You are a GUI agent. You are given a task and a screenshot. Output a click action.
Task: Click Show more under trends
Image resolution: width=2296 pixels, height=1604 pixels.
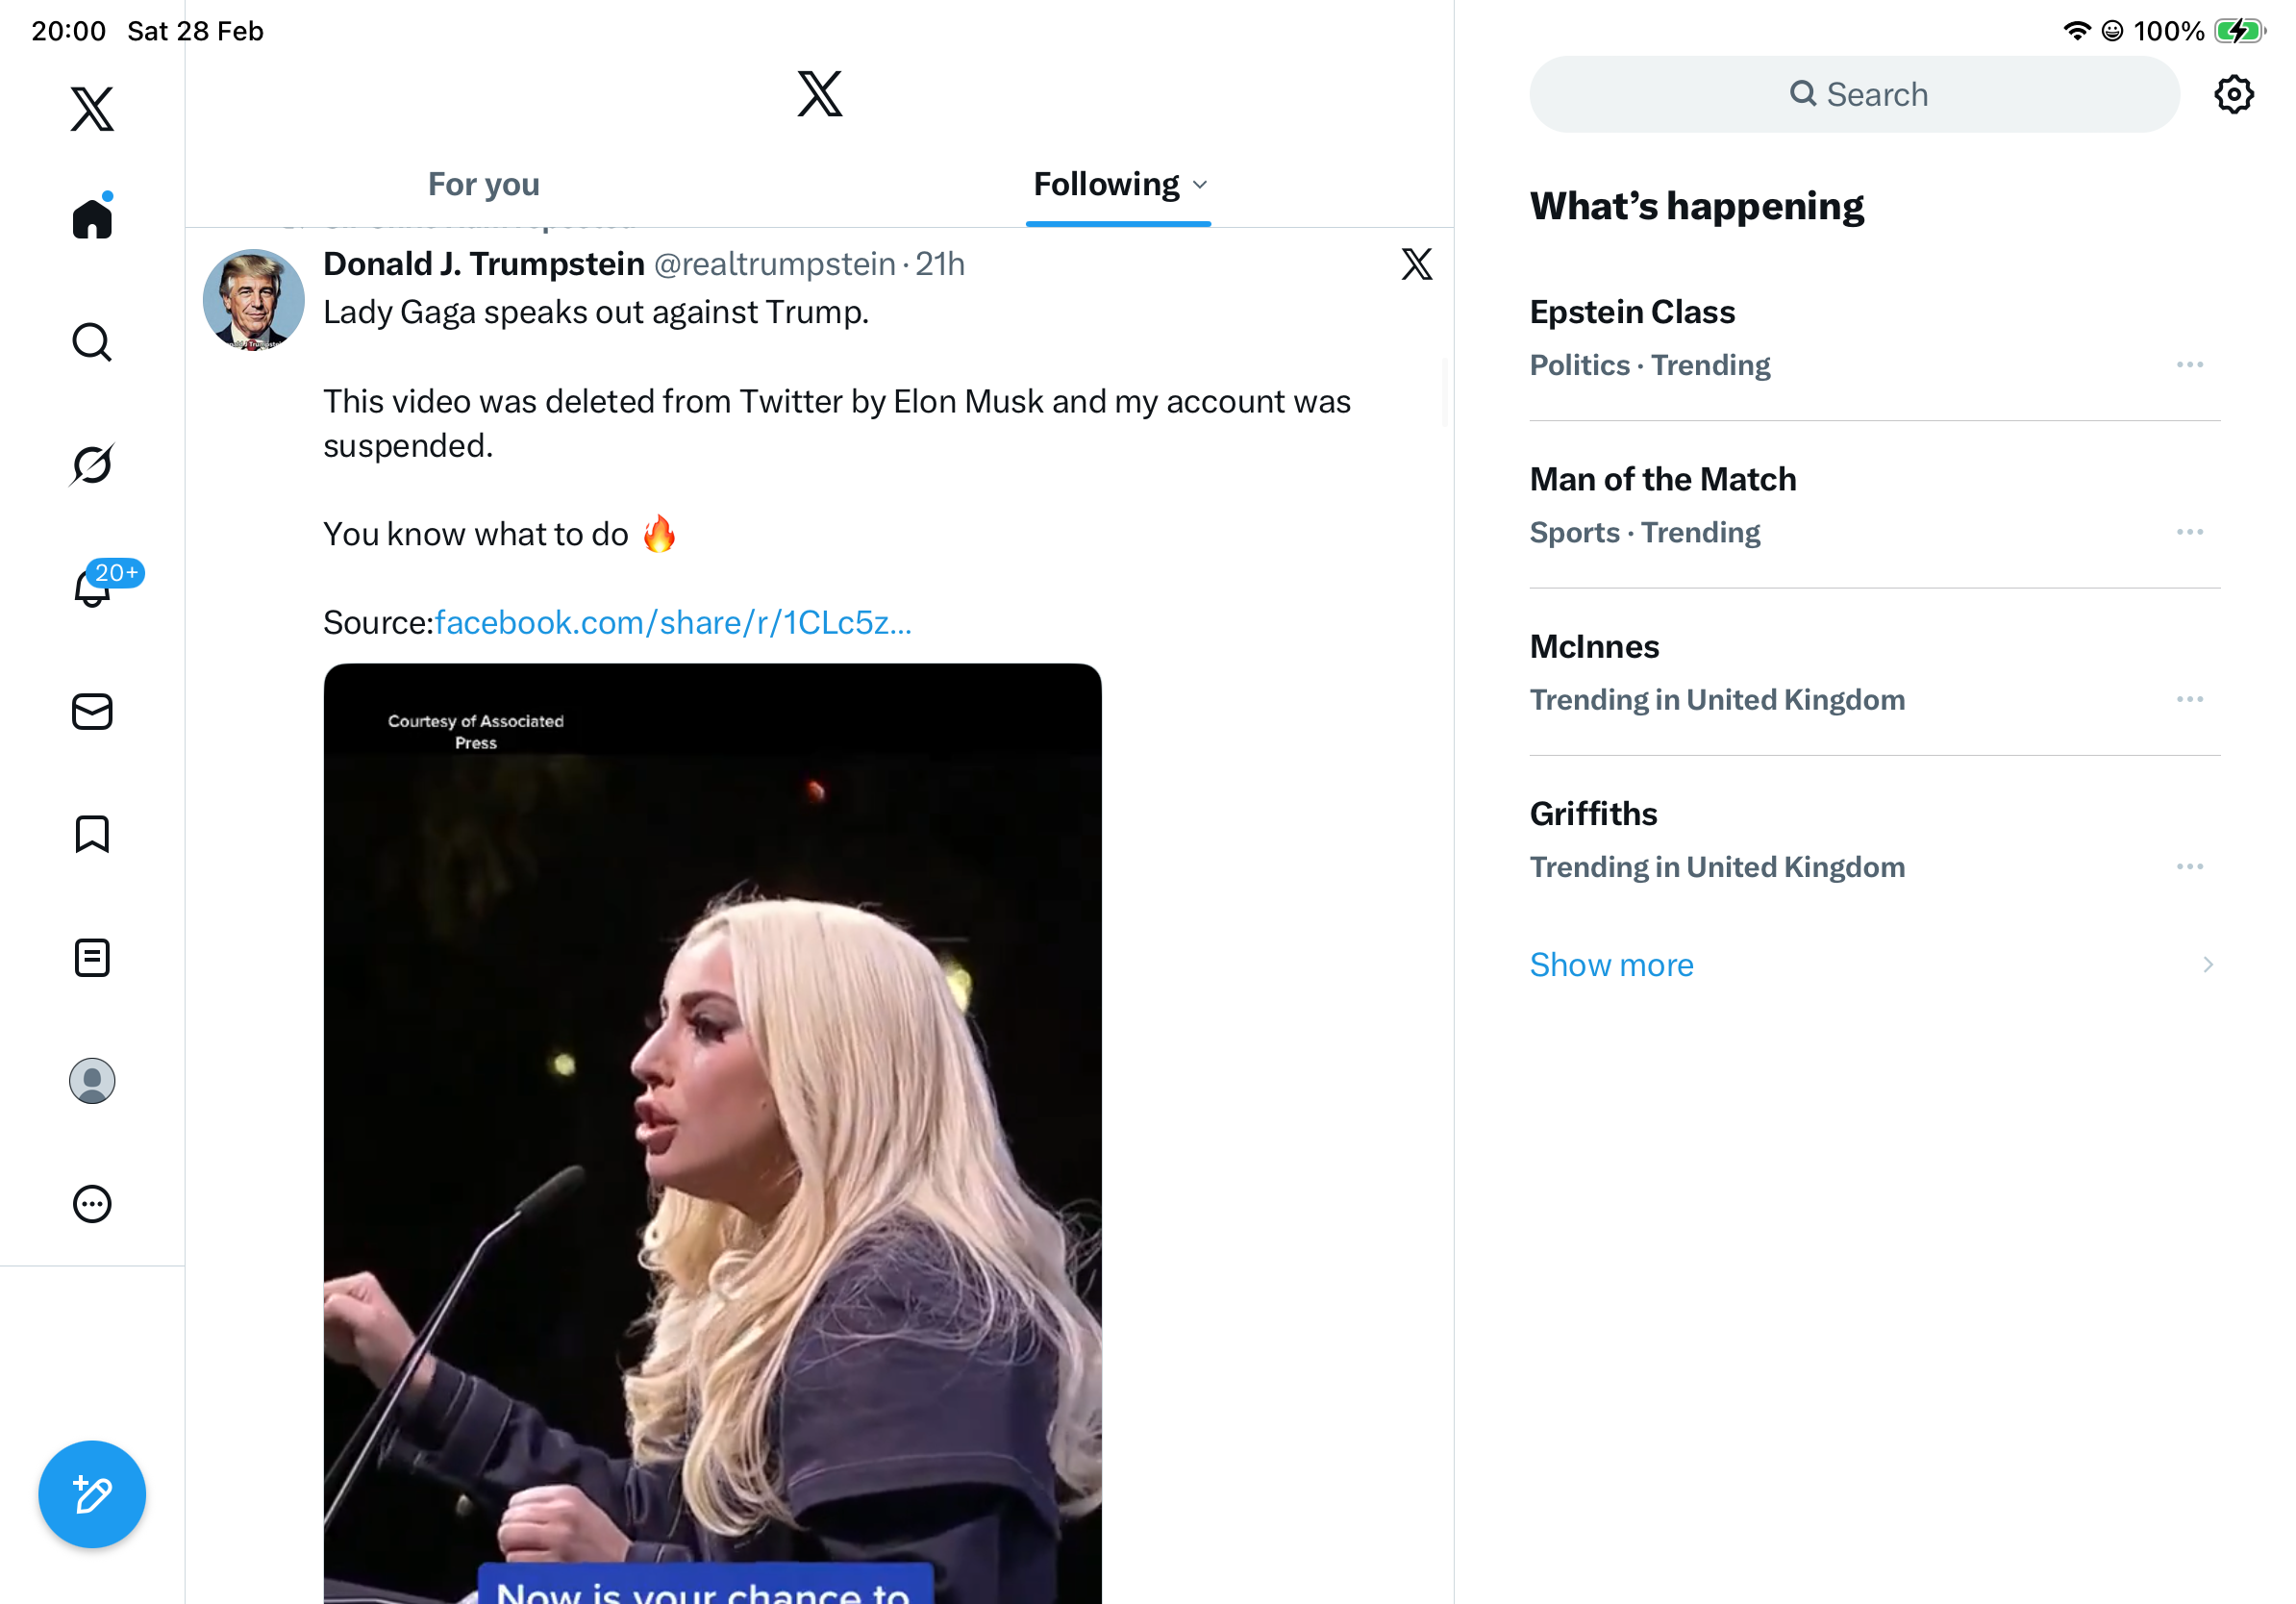pos(1611,964)
